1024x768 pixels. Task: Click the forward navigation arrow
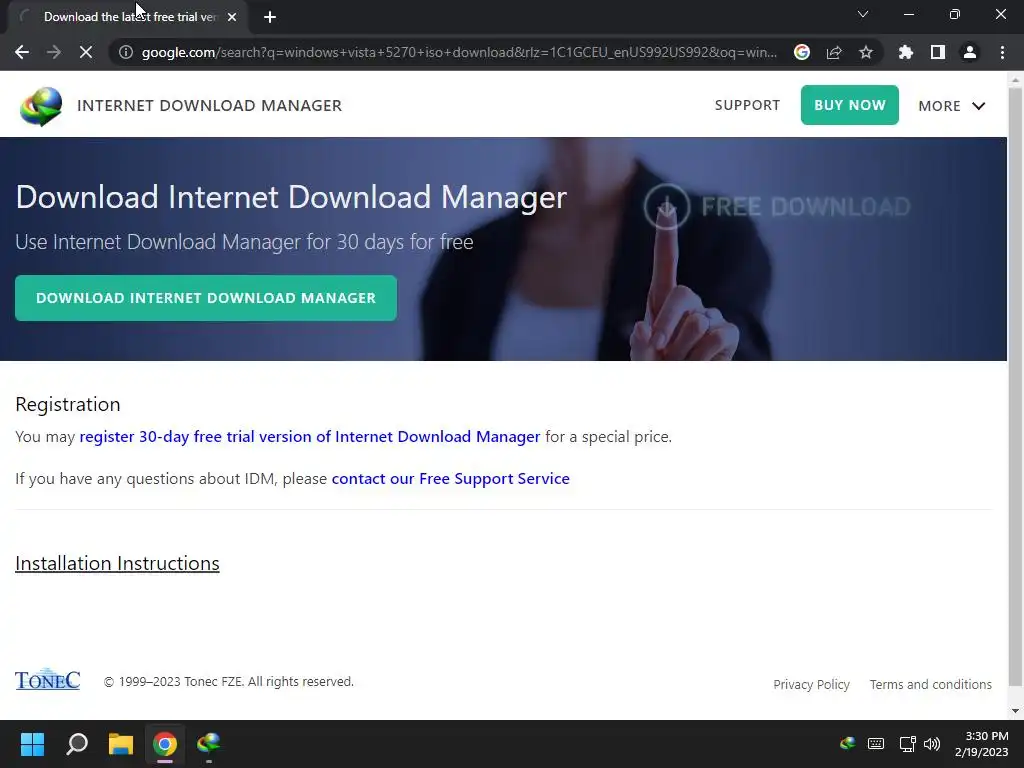(x=54, y=52)
